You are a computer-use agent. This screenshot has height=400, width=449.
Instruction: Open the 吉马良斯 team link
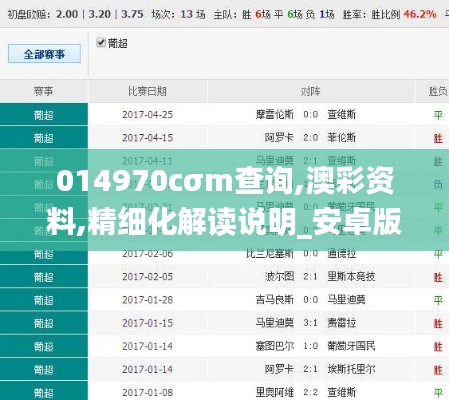275,300
